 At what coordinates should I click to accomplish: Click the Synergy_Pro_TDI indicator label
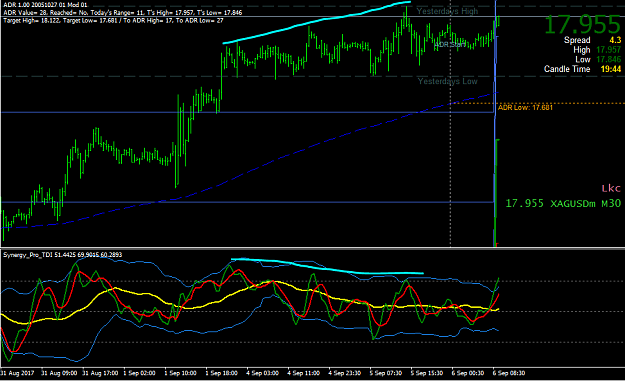pyautogui.click(x=63, y=255)
